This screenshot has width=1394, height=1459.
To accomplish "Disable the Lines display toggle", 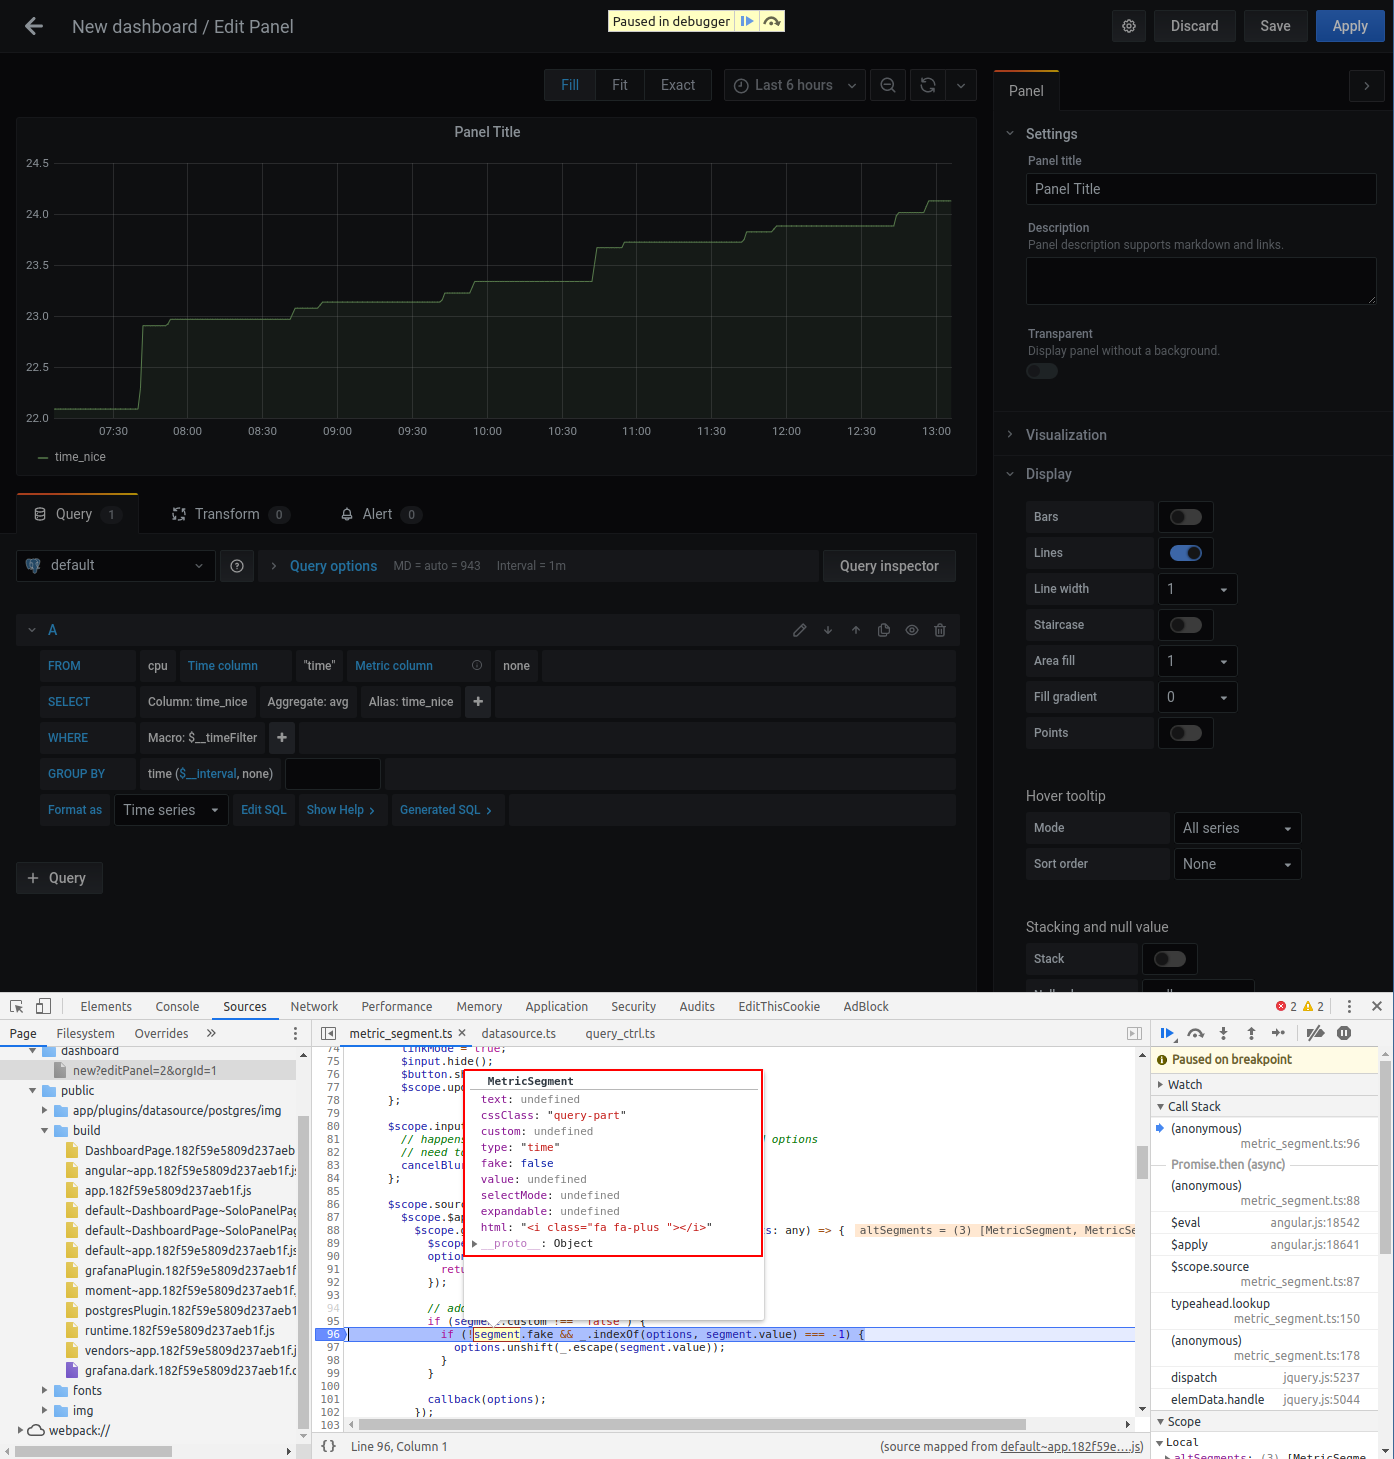I will (x=1186, y=553).
